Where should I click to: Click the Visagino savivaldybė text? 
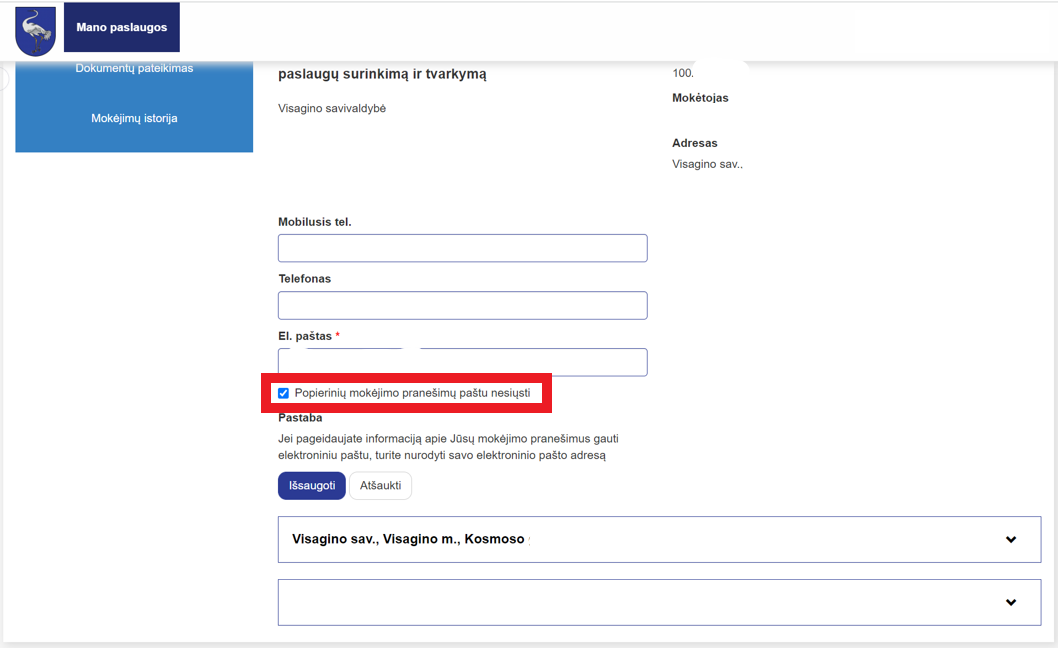pyautogui.click(x=332, y=108)
